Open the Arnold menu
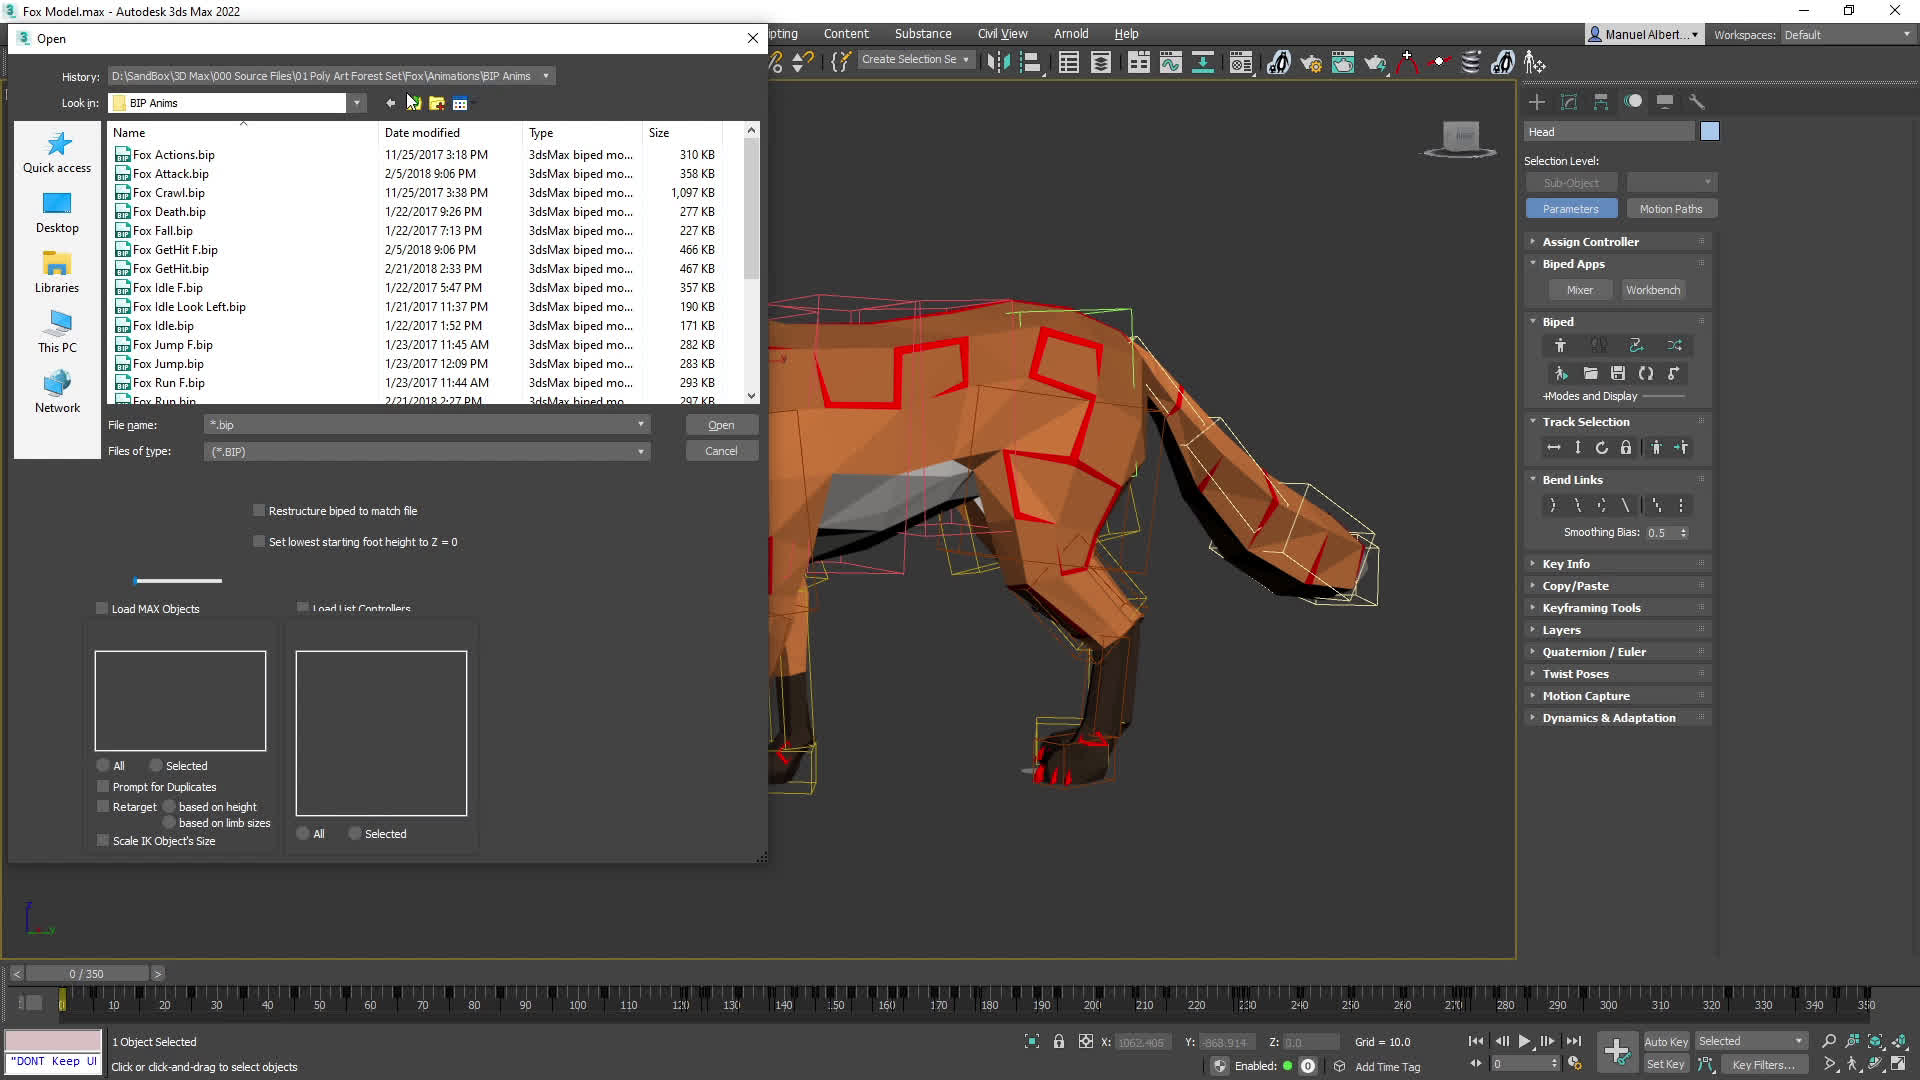This screenshot has height=1080, width=1920. [1070, 34]
